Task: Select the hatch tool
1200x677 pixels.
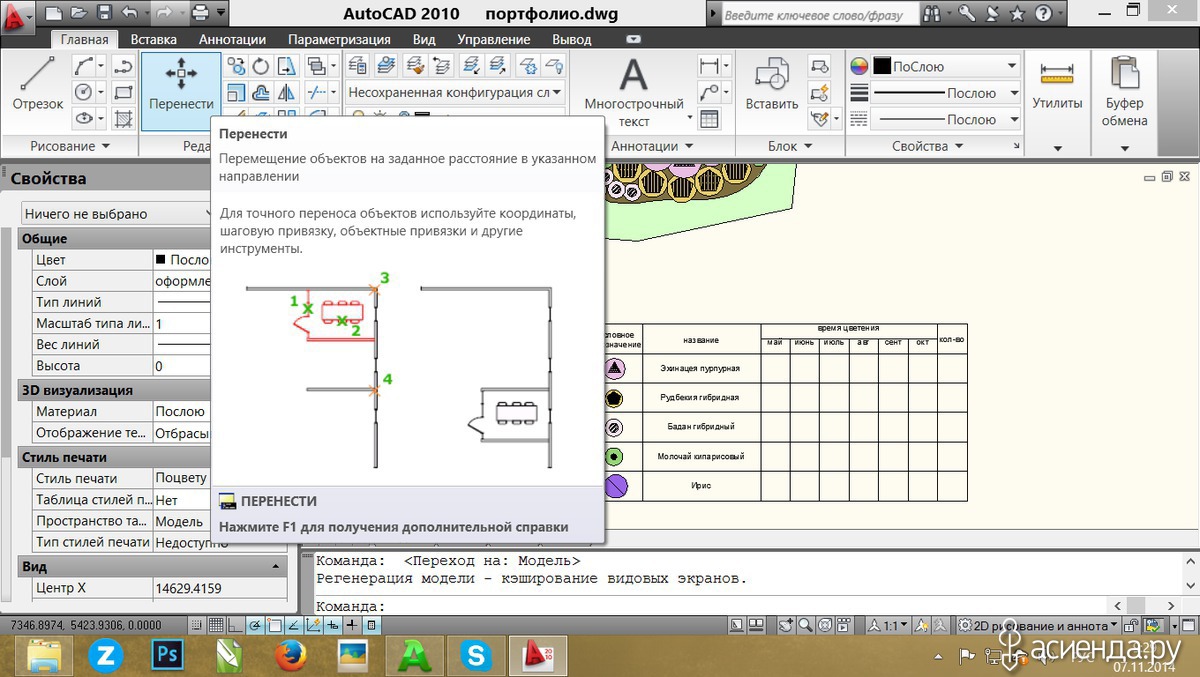Action: tap(124, 119)
